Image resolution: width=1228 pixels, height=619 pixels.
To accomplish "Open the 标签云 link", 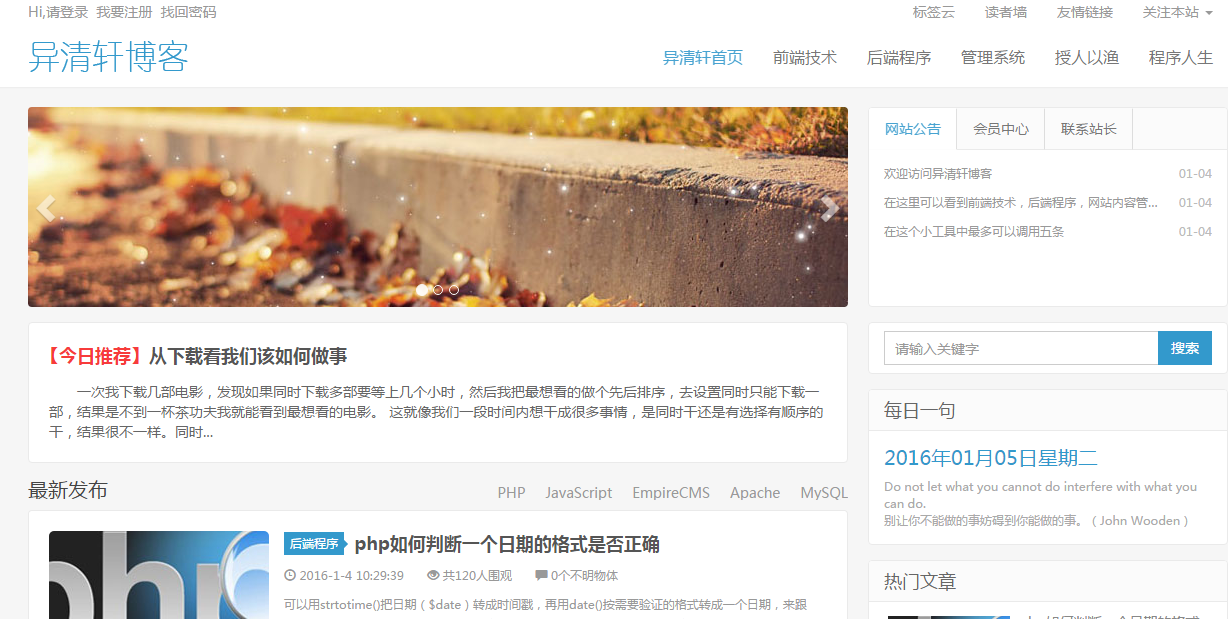I will (x=934, y=12).
